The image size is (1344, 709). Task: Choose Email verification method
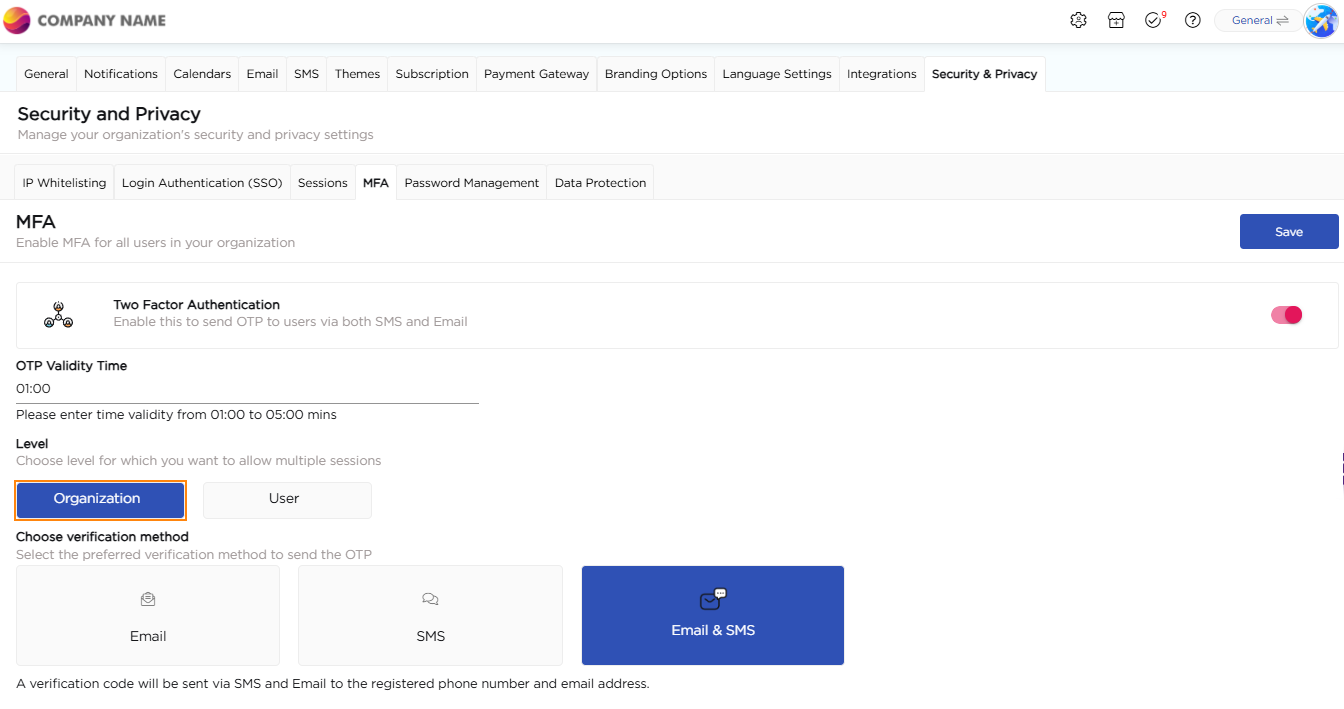coord(148,615)
